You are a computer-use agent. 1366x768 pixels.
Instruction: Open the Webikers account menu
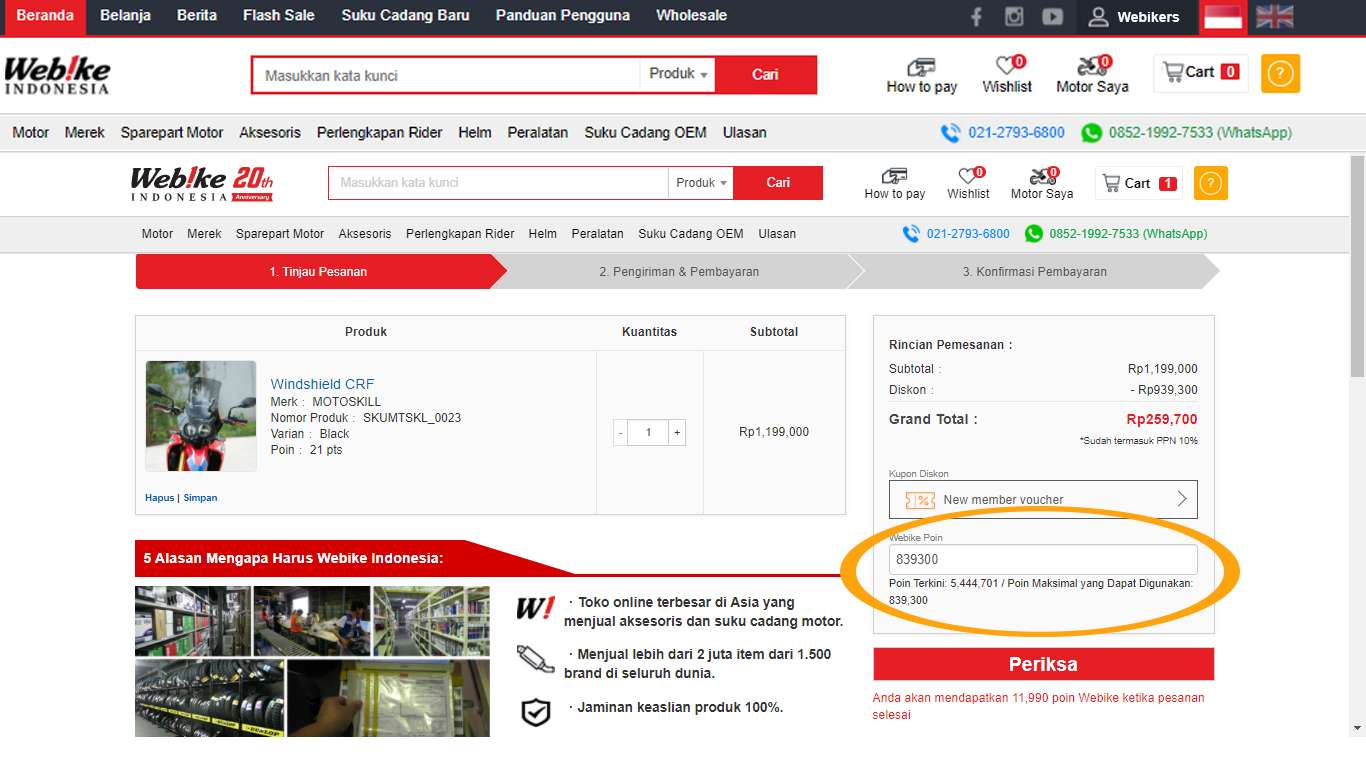coord(1134,17)
